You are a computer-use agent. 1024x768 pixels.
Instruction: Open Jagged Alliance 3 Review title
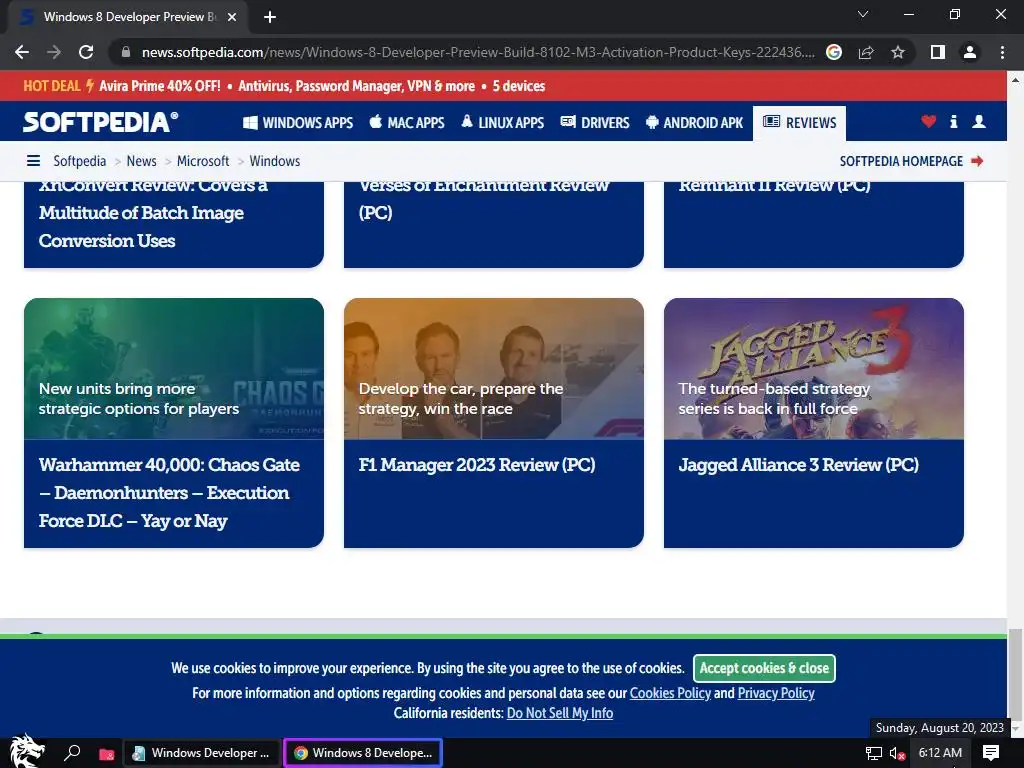(x=799, y=465)
